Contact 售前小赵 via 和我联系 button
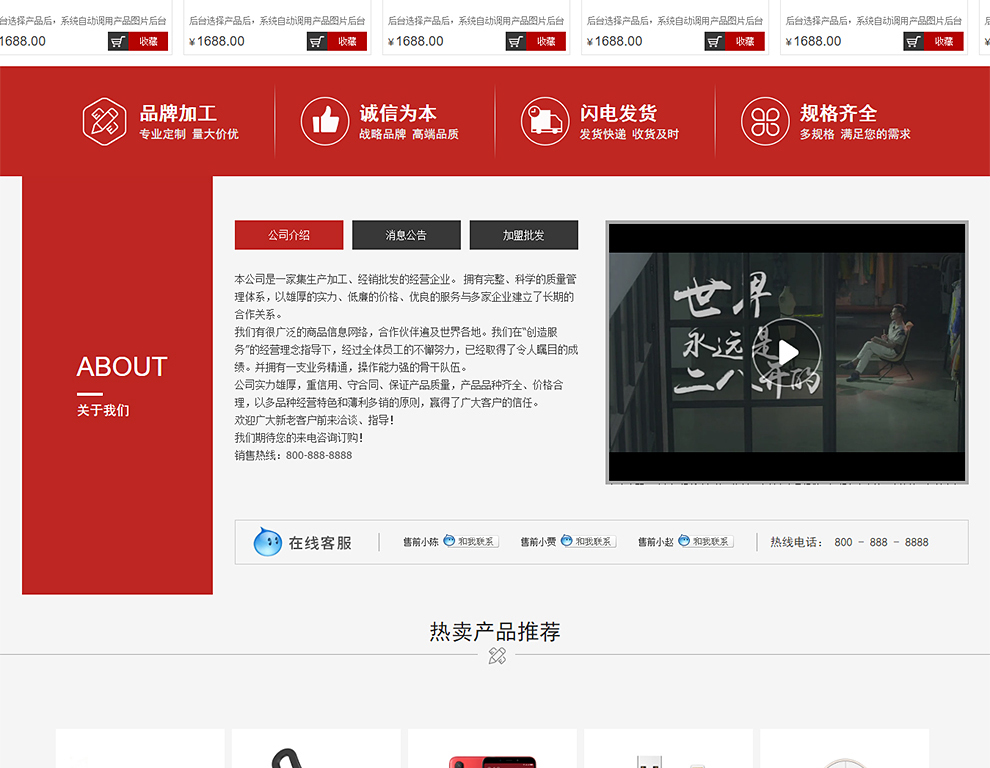This screenshot has width=990, height=768. 706,541
